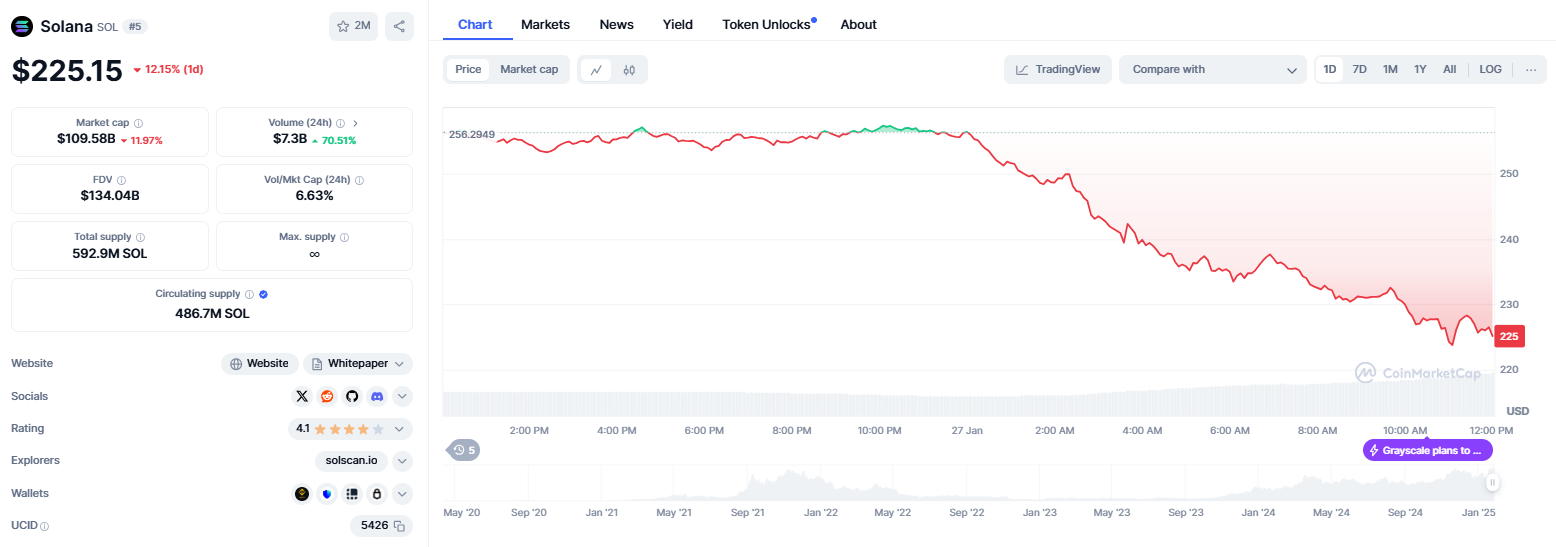Viewport: 1556px width, 547px height.
Task: Open the Markets tab
Action: coord(545,24)
